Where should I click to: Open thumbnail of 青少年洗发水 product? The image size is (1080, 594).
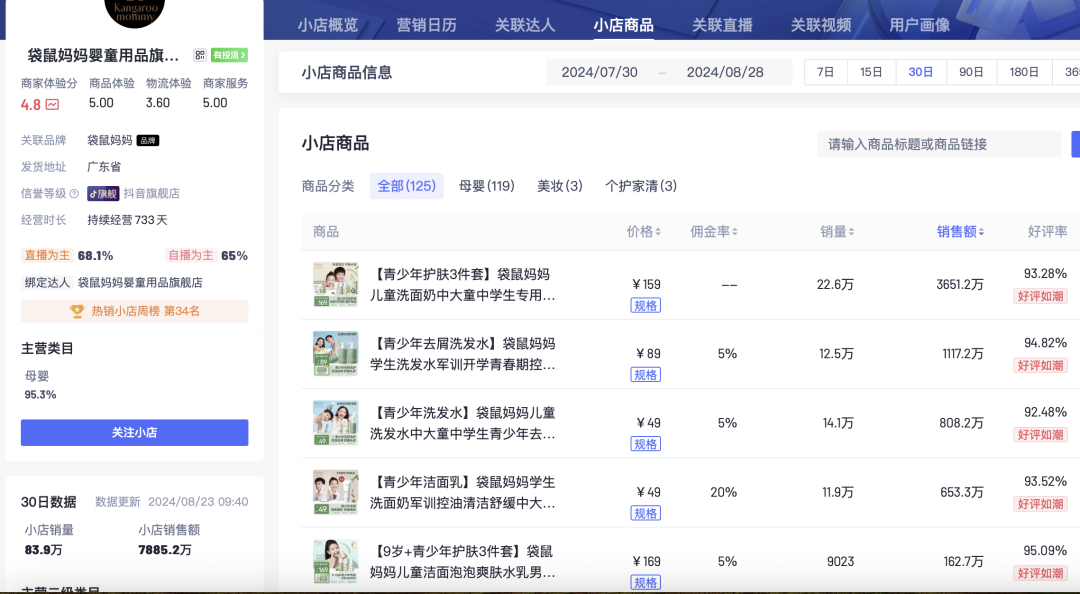(x=335, y=423)
